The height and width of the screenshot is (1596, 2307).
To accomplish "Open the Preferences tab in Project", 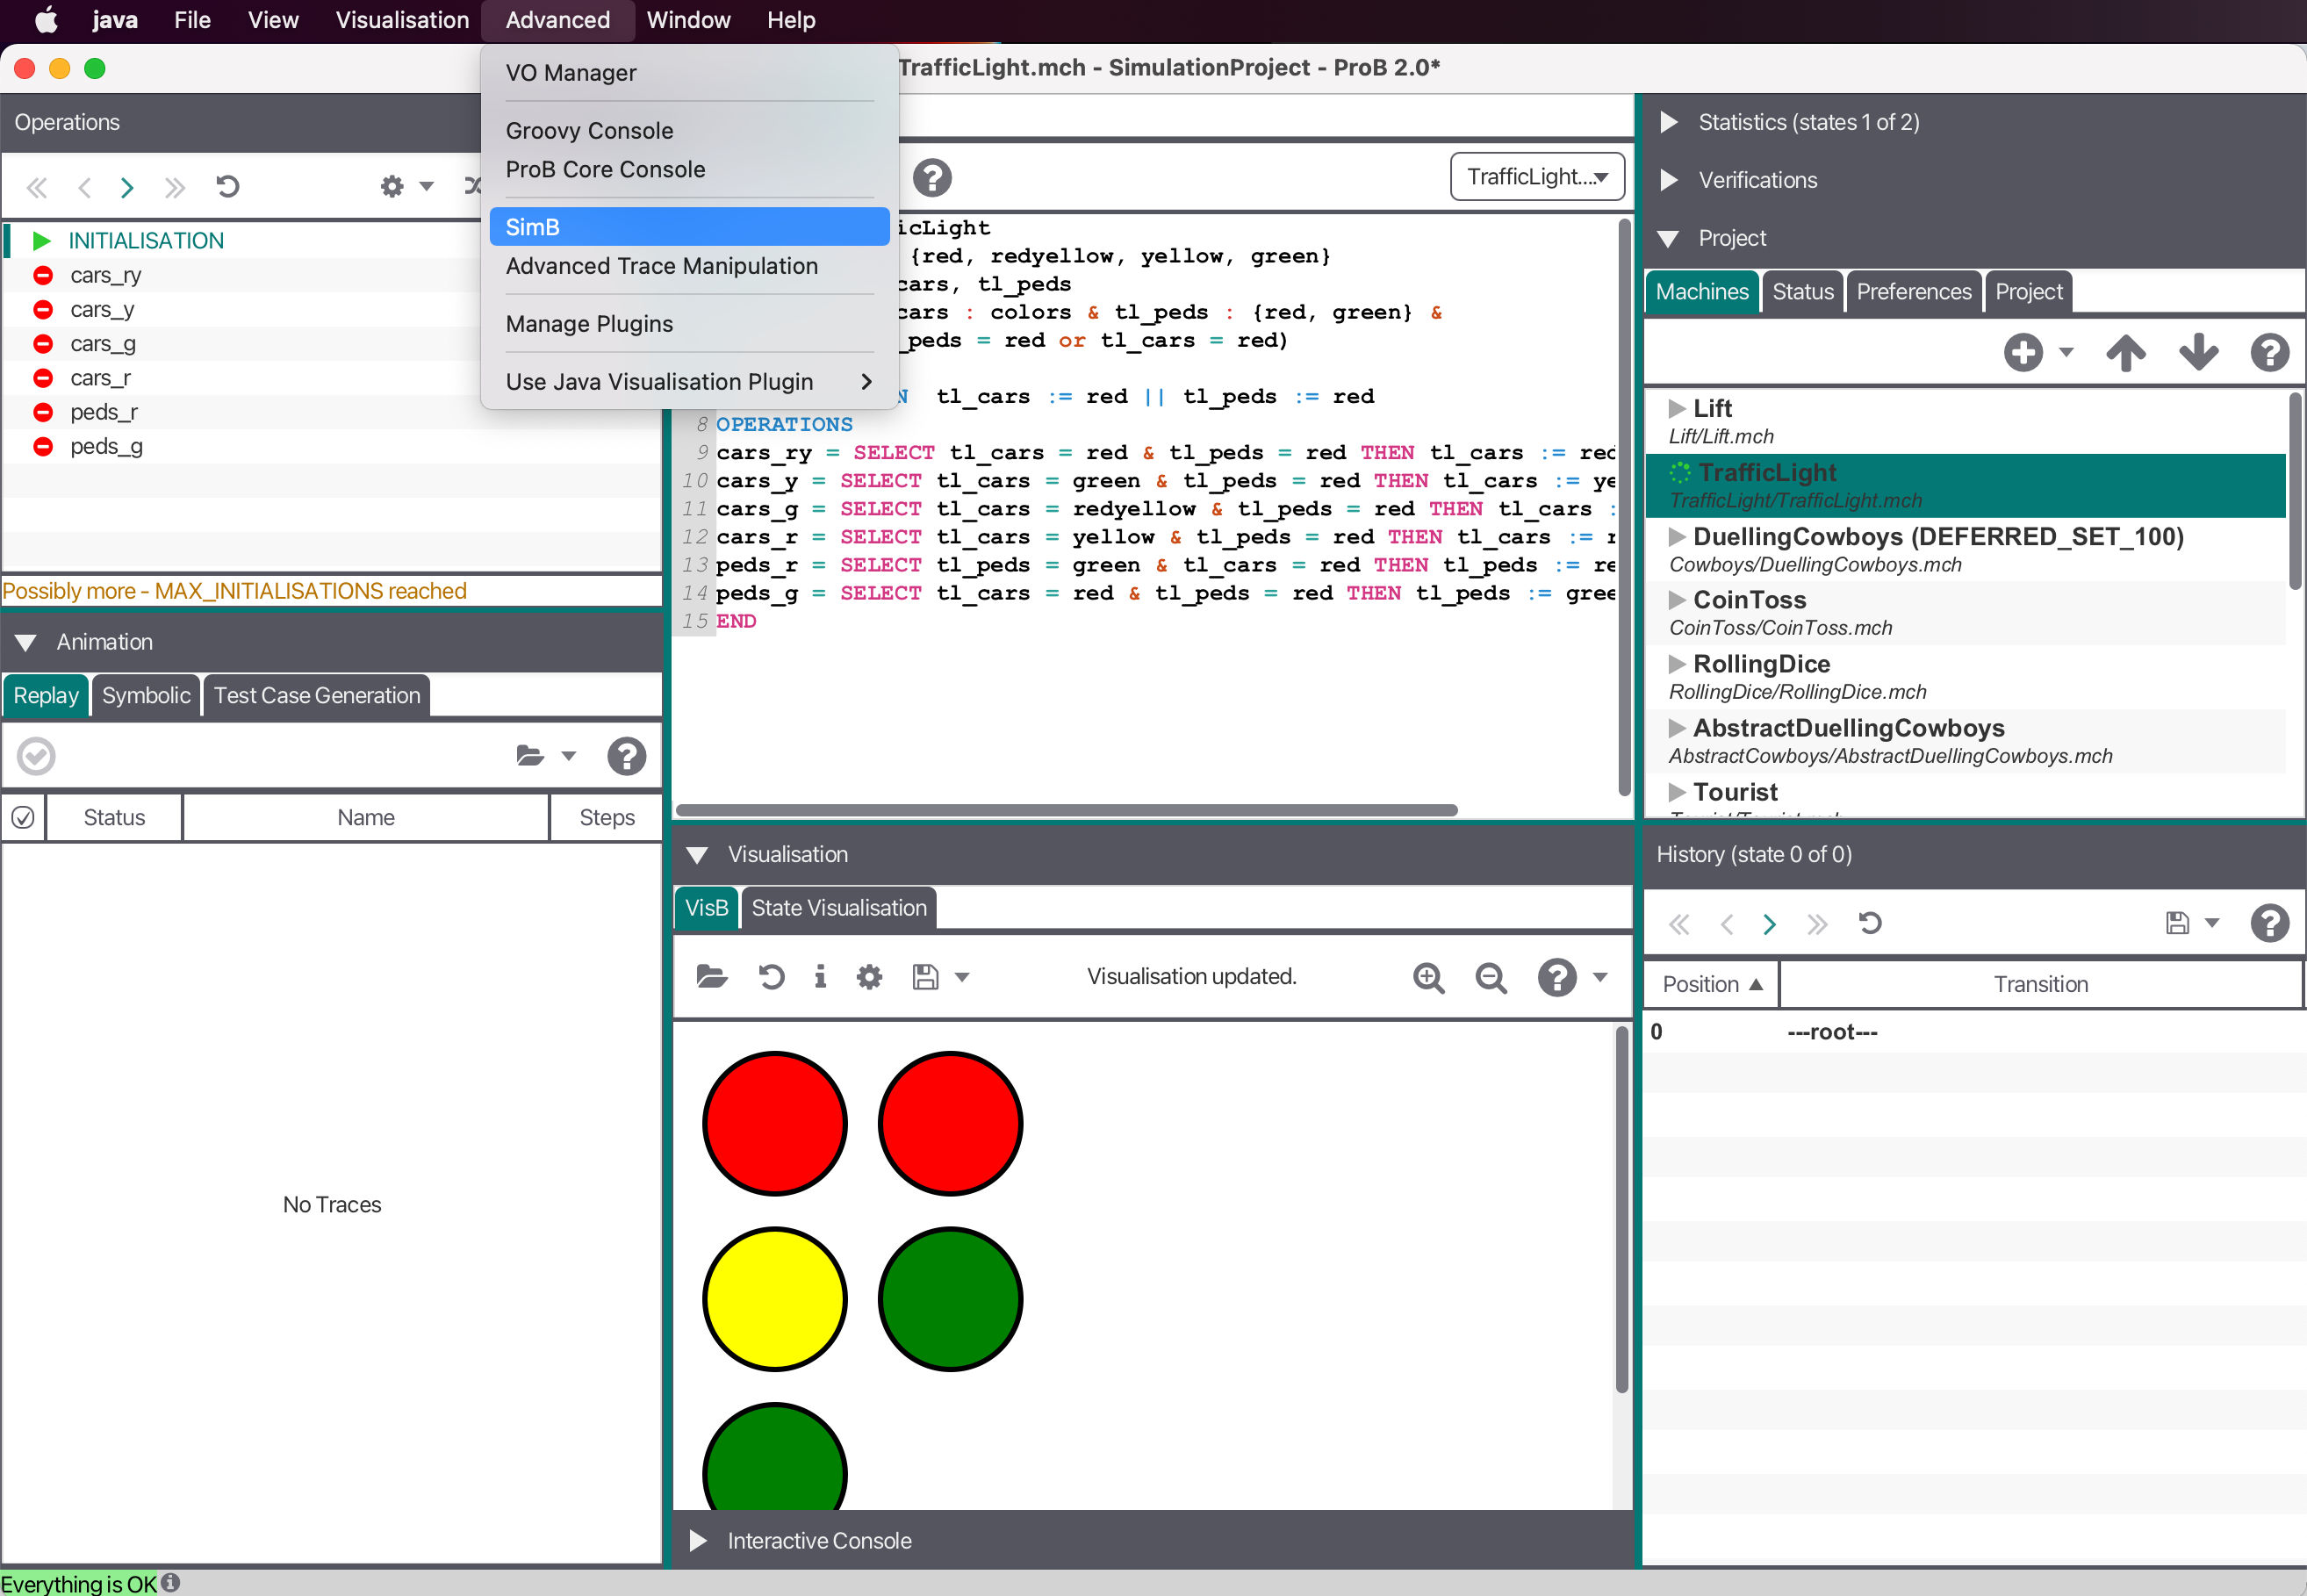I will click(1913, 292).
